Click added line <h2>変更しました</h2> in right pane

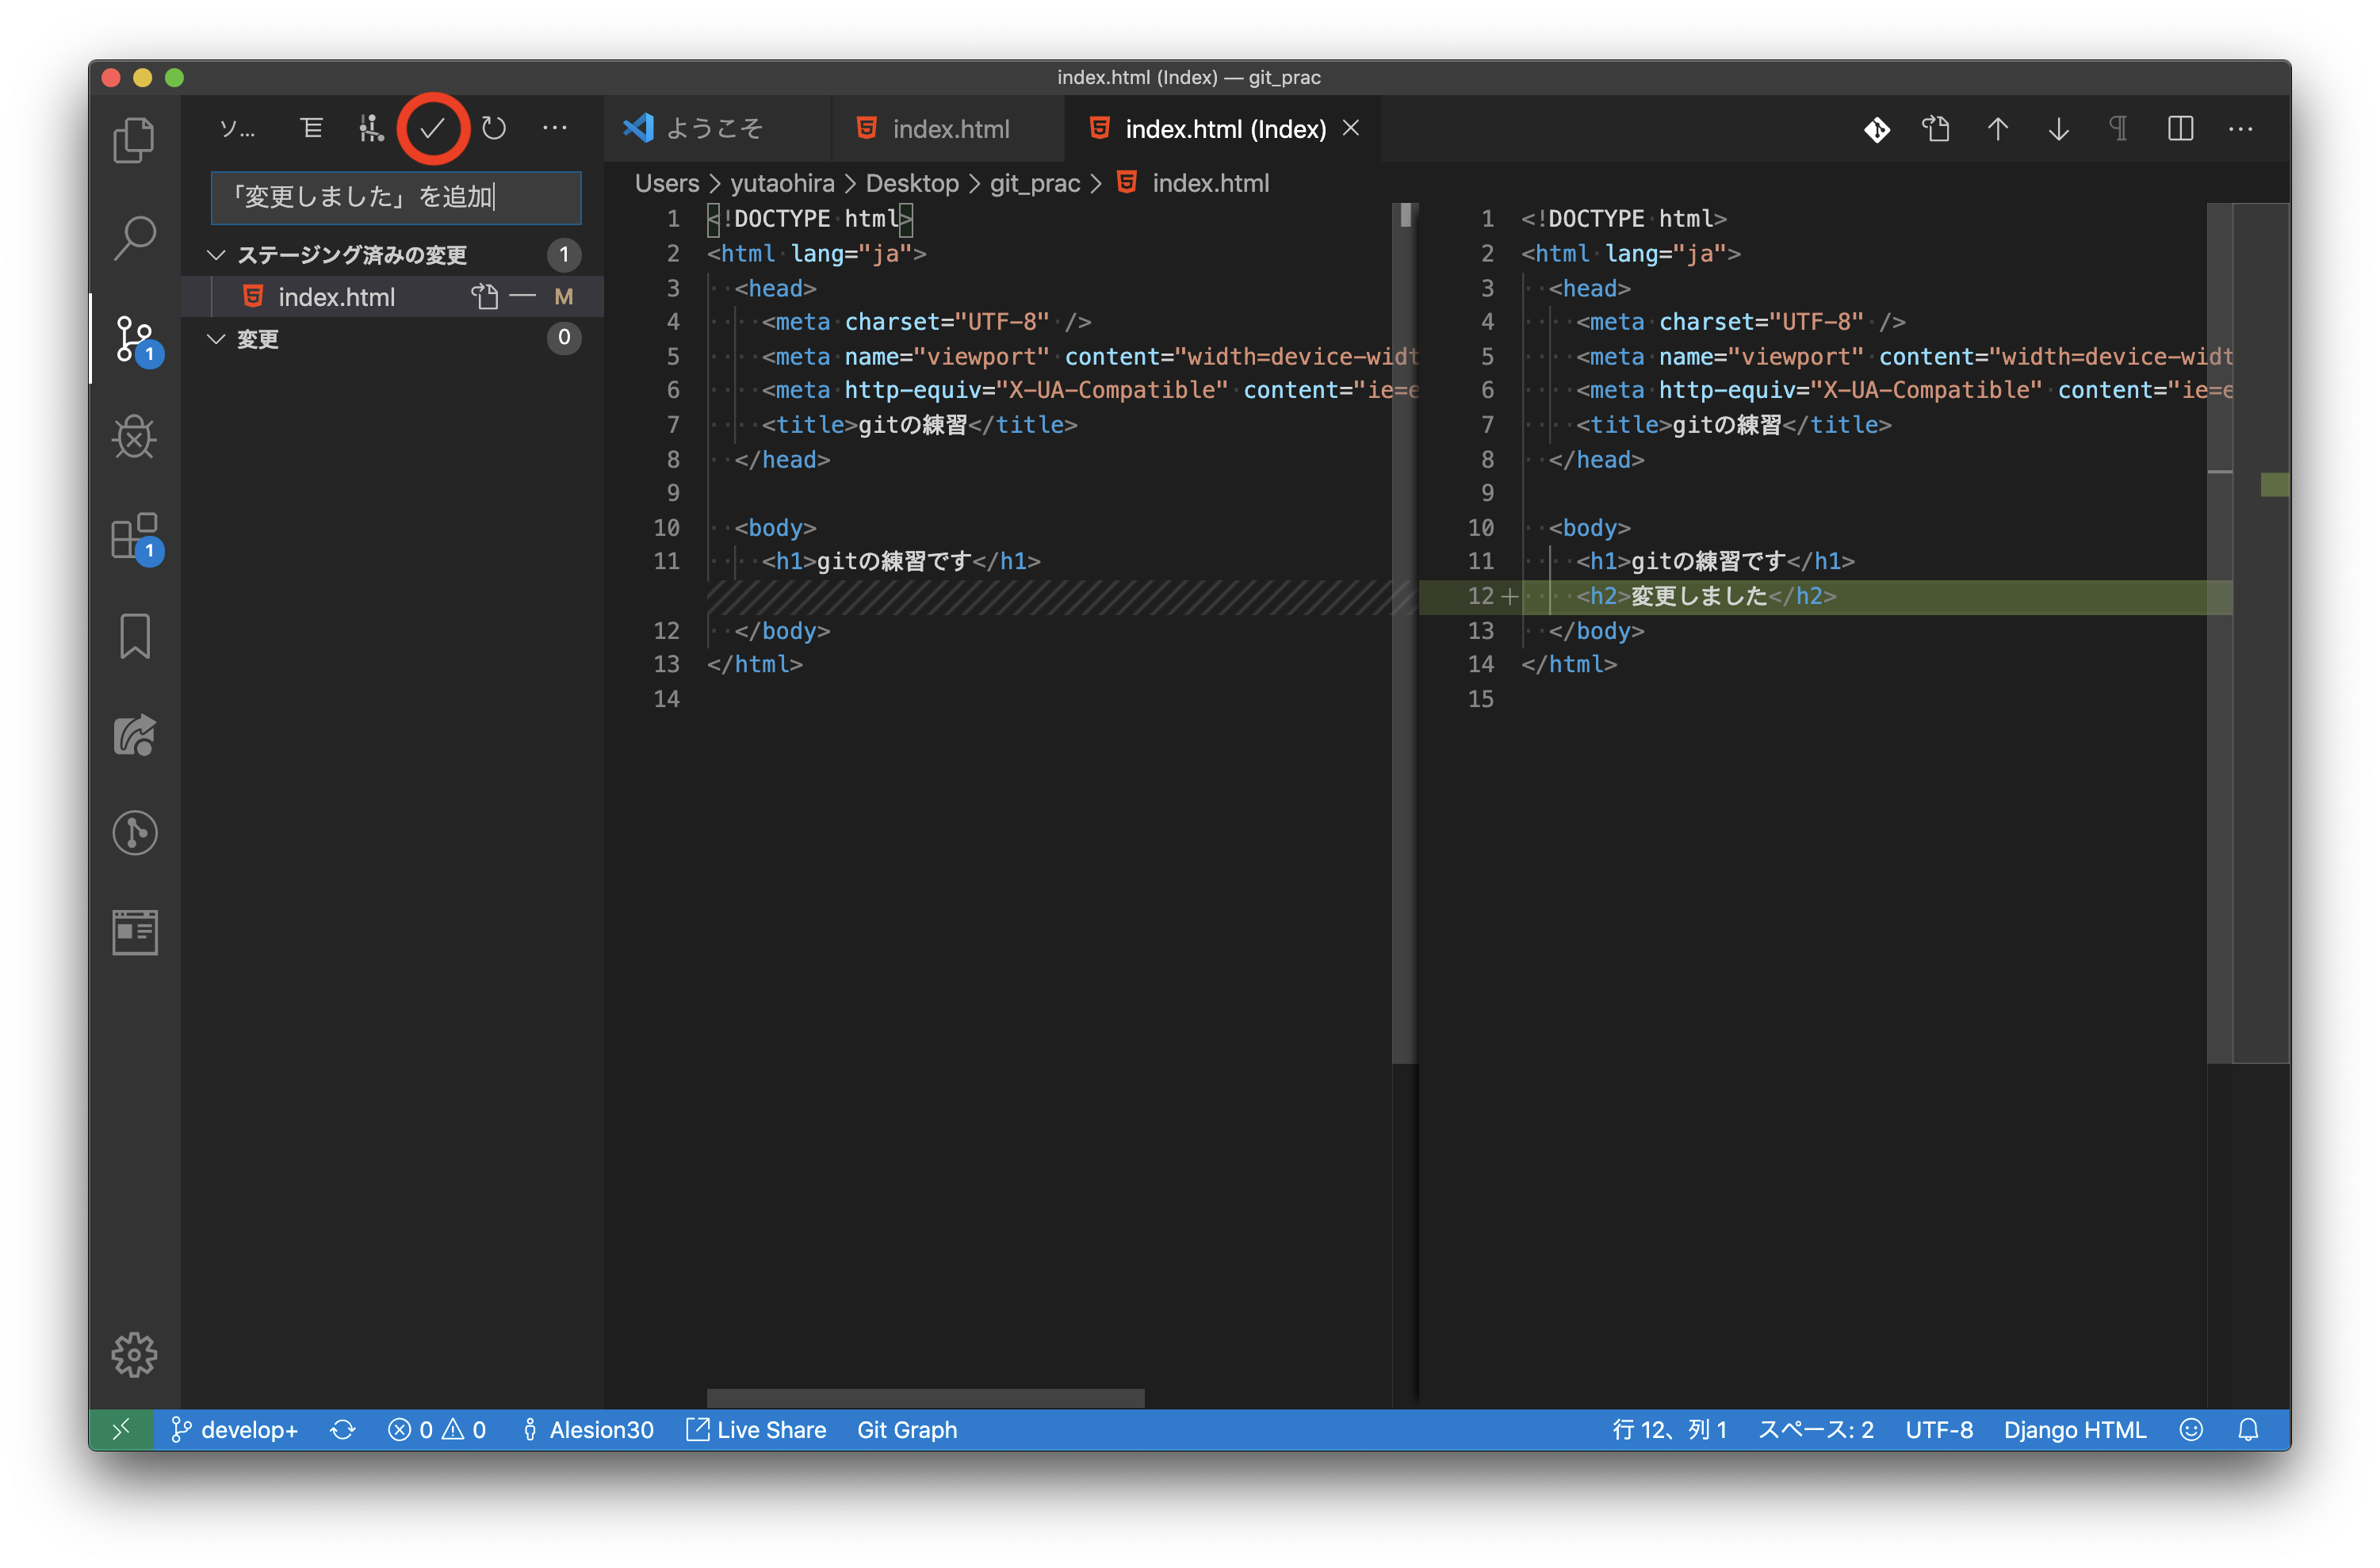1706,597
